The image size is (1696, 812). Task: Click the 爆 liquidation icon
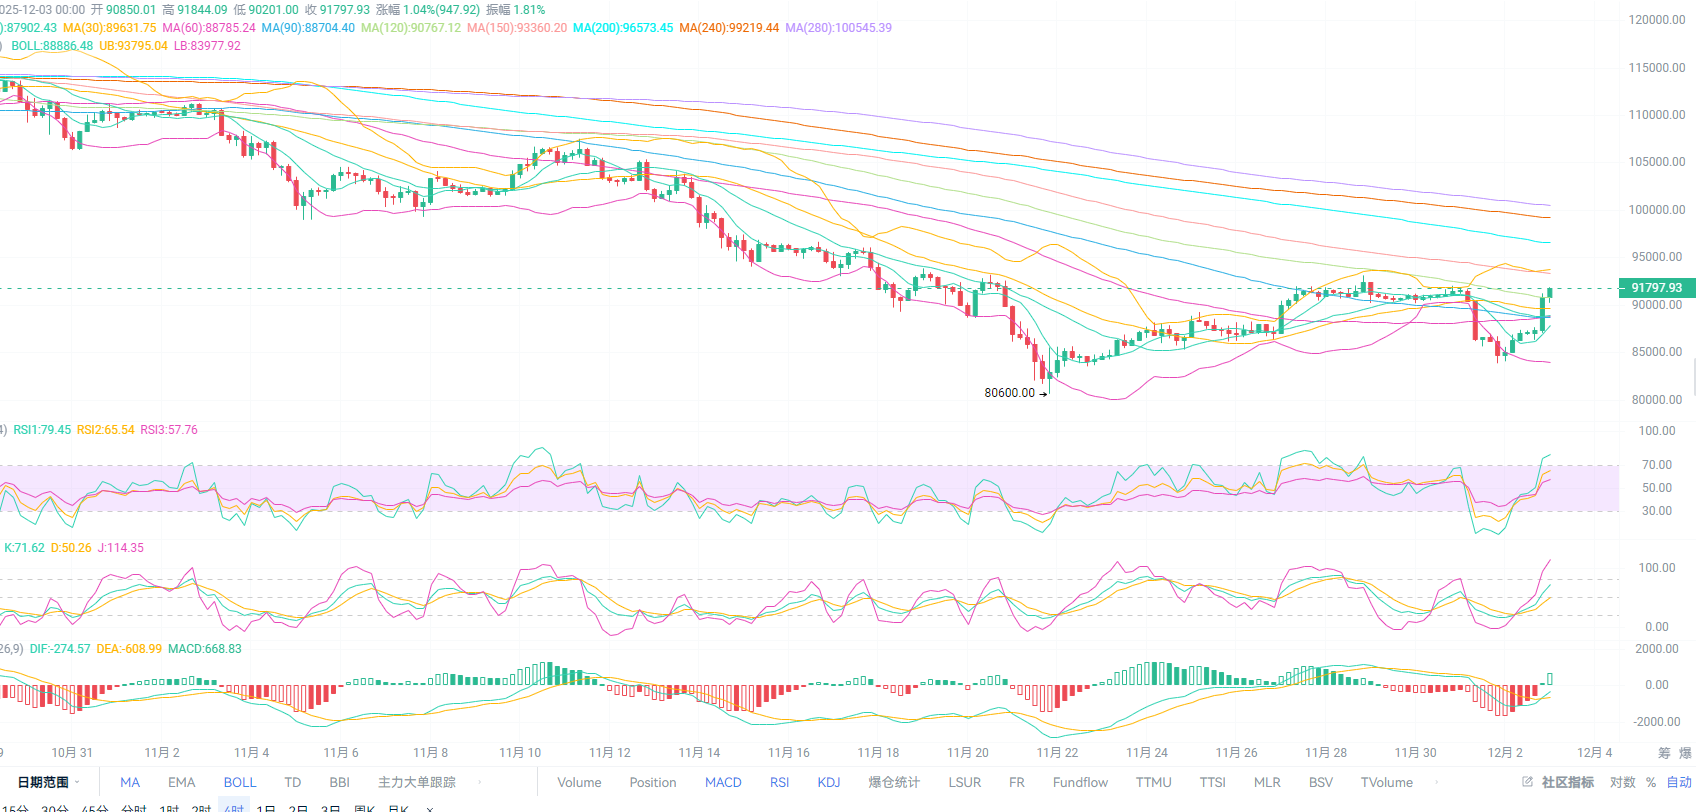pos(1685,753)
